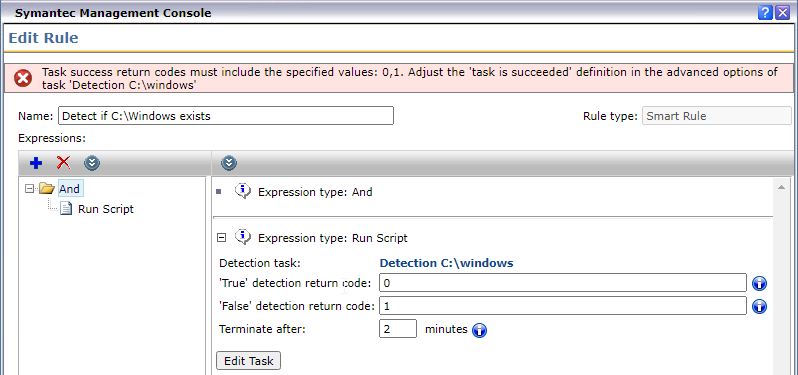Select the Run Script tree item
This screenshot has height=375, width=798.
pos(106,209)
